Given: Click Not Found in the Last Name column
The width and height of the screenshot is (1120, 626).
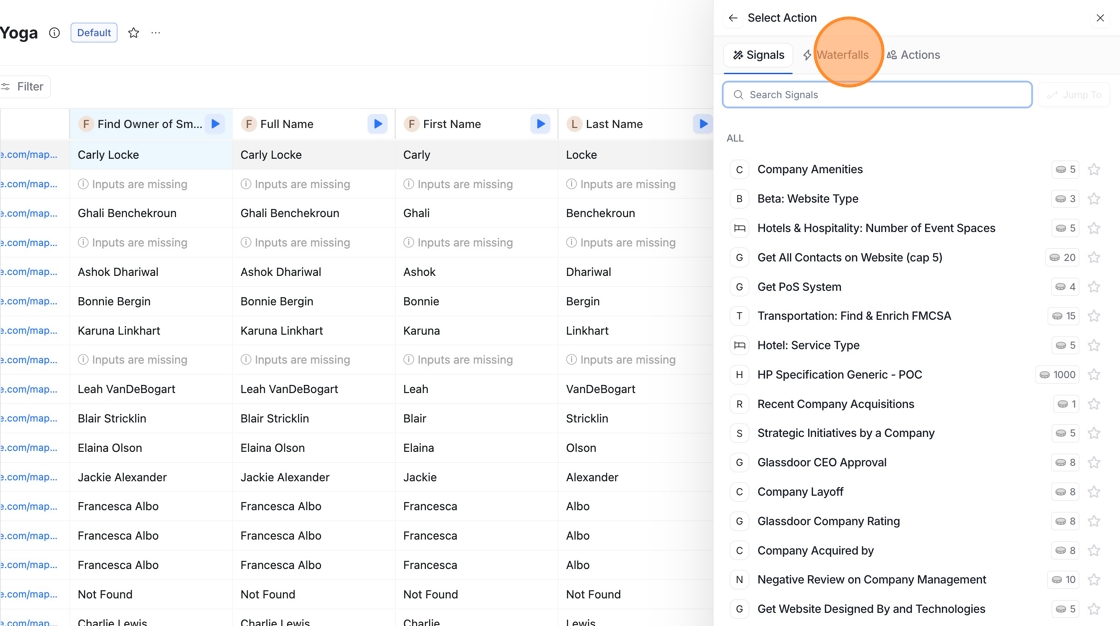Looking at the screenshot, I should [x=593, y=594].
